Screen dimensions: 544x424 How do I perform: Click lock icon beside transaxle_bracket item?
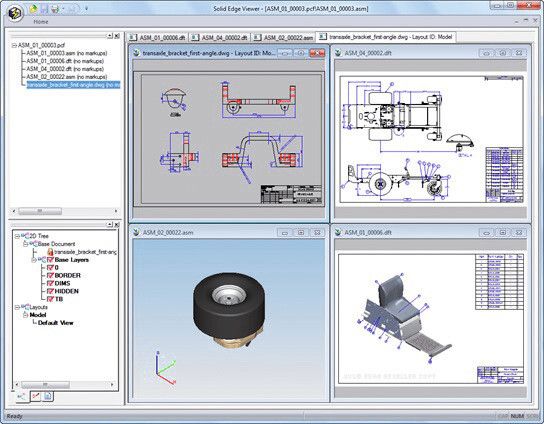[50, 252]
